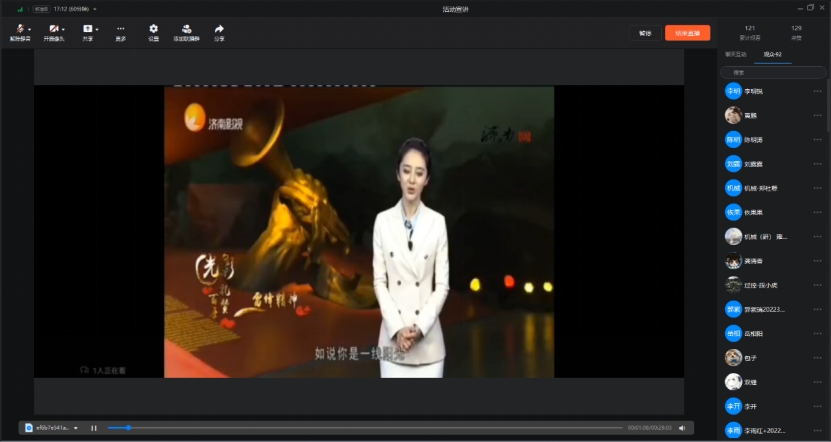831x442 pixels.
Task: Mute the video player volume icon
Action: [682, 428]
